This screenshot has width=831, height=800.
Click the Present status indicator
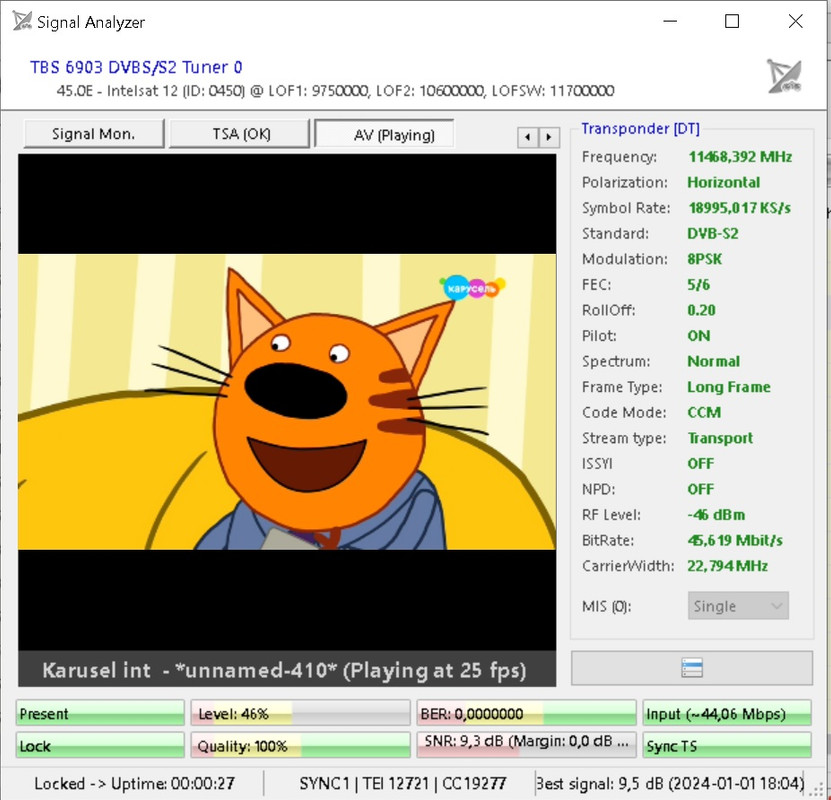[x=100, y=713]
